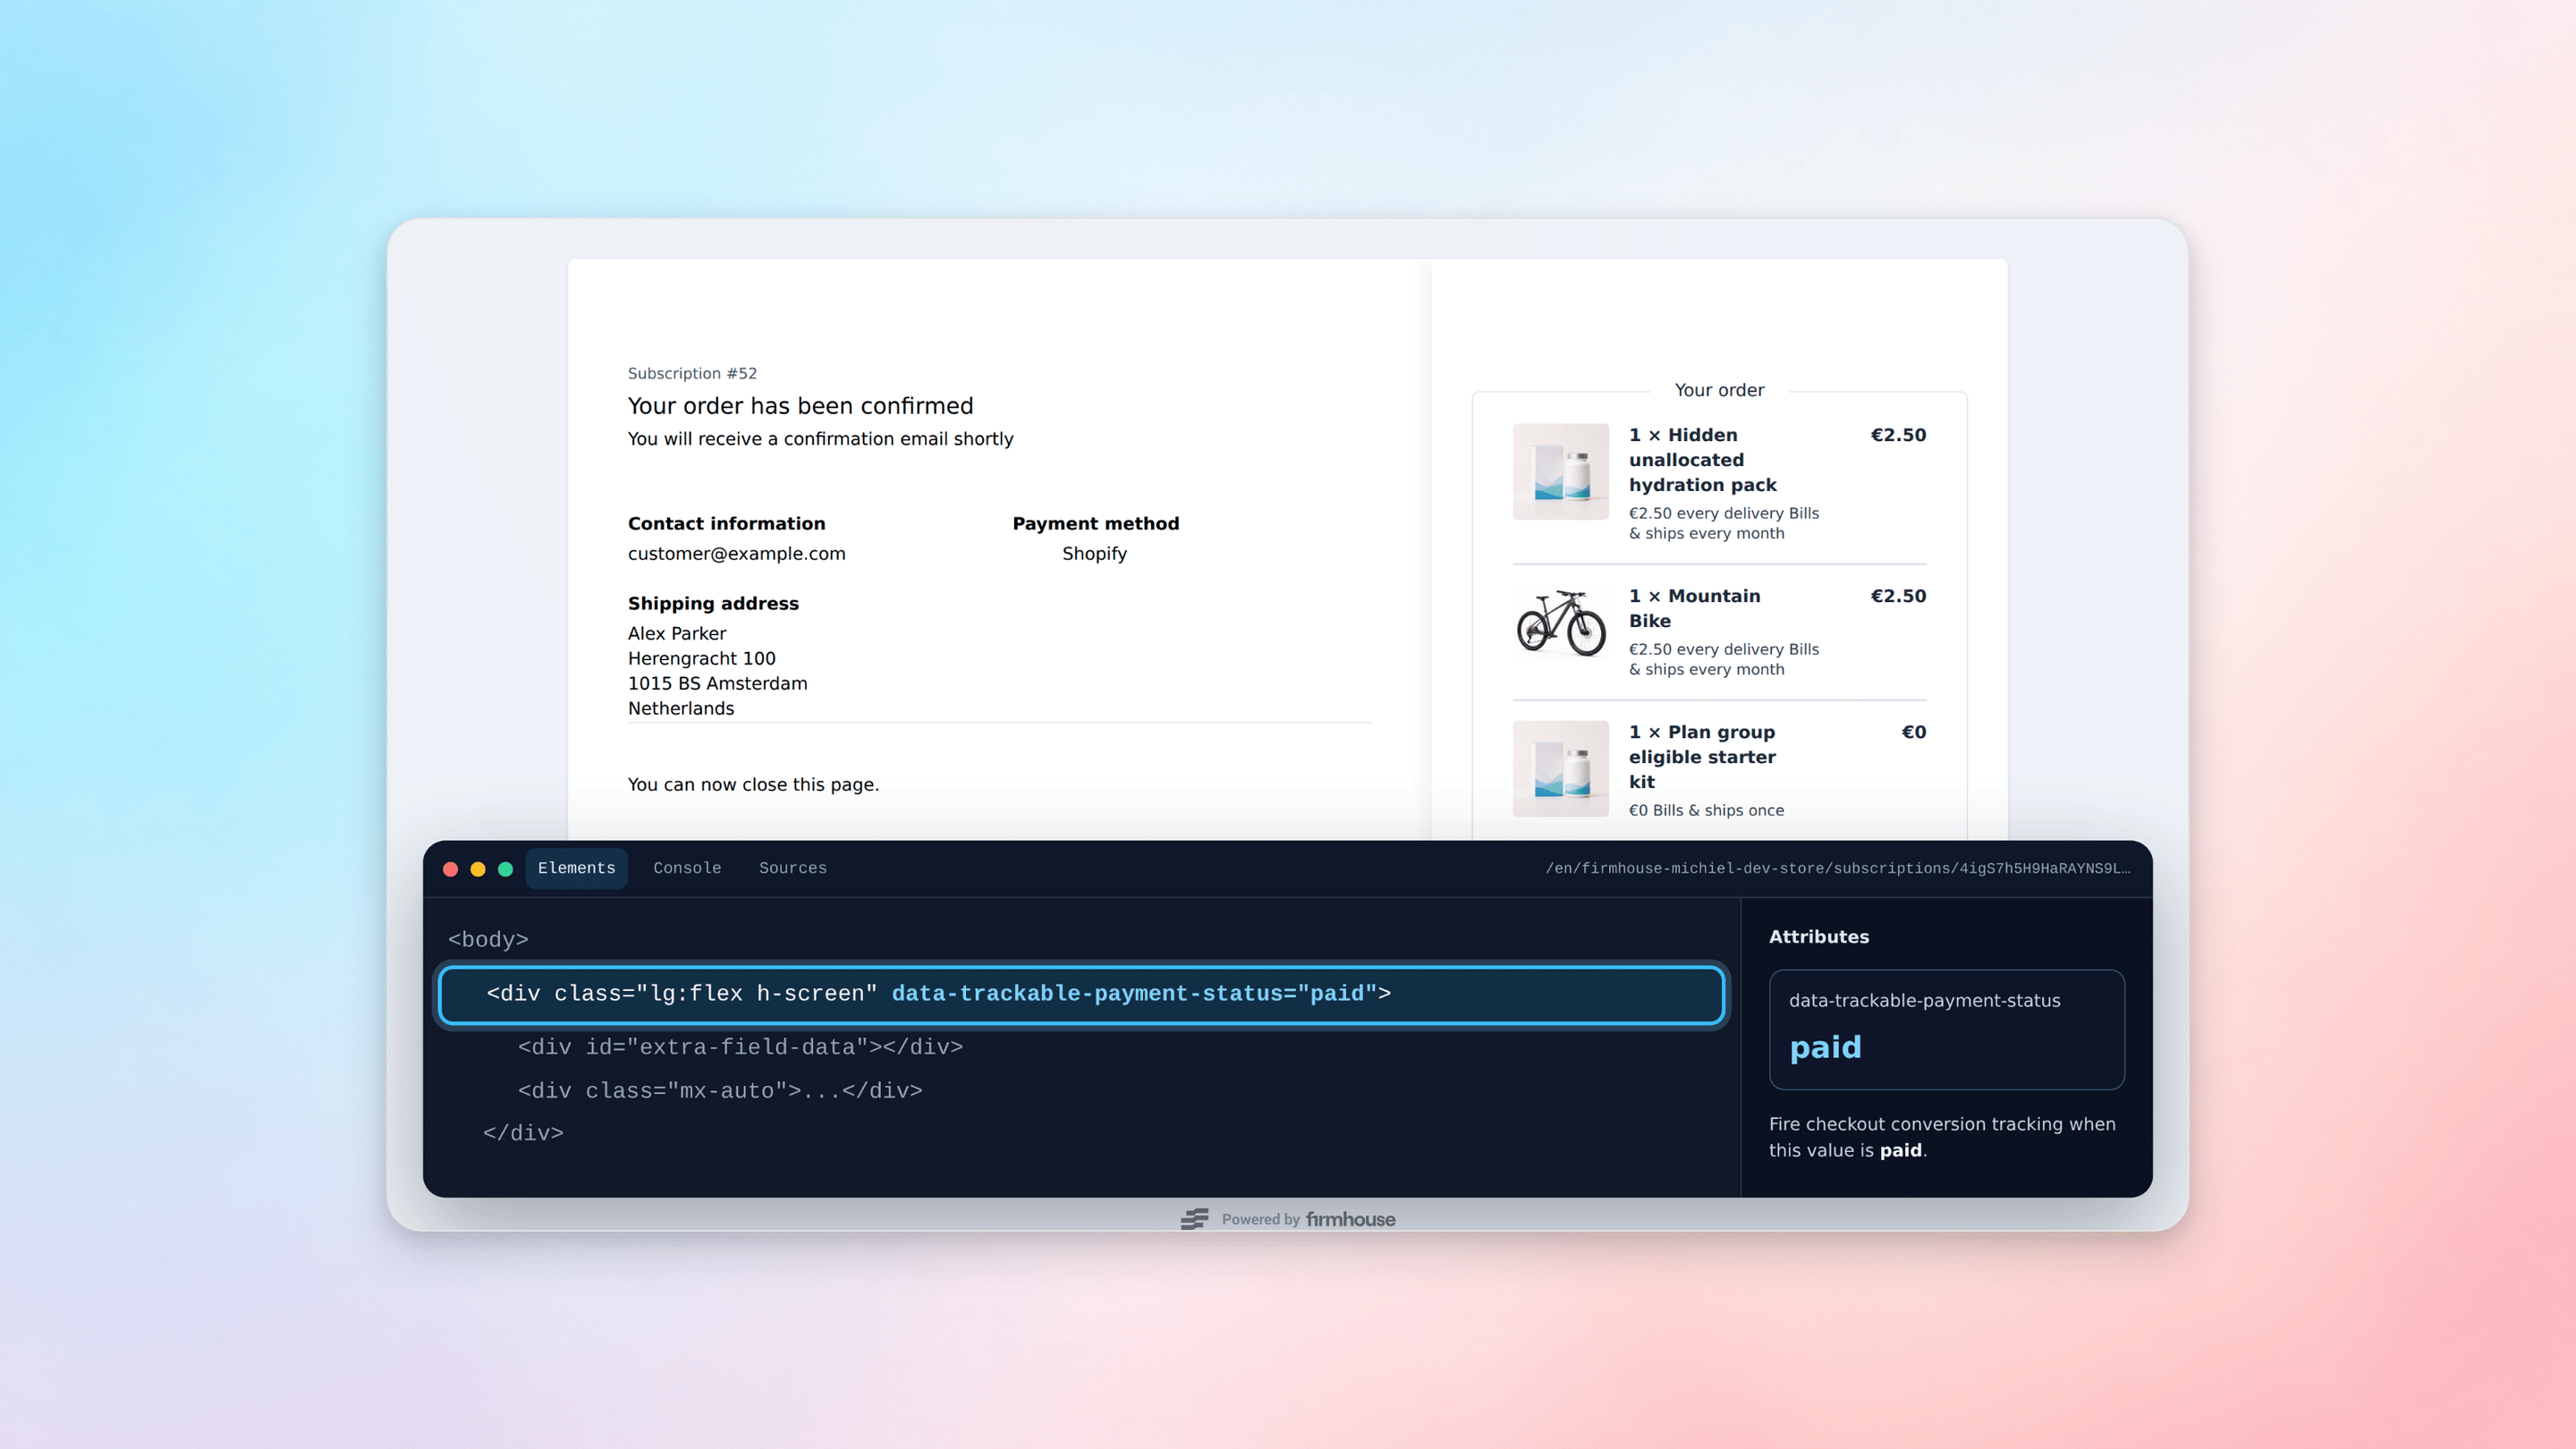Switch to the Sources tab
The height and width of the screenshot is (1449, 2576).
(x=792, y=868)
